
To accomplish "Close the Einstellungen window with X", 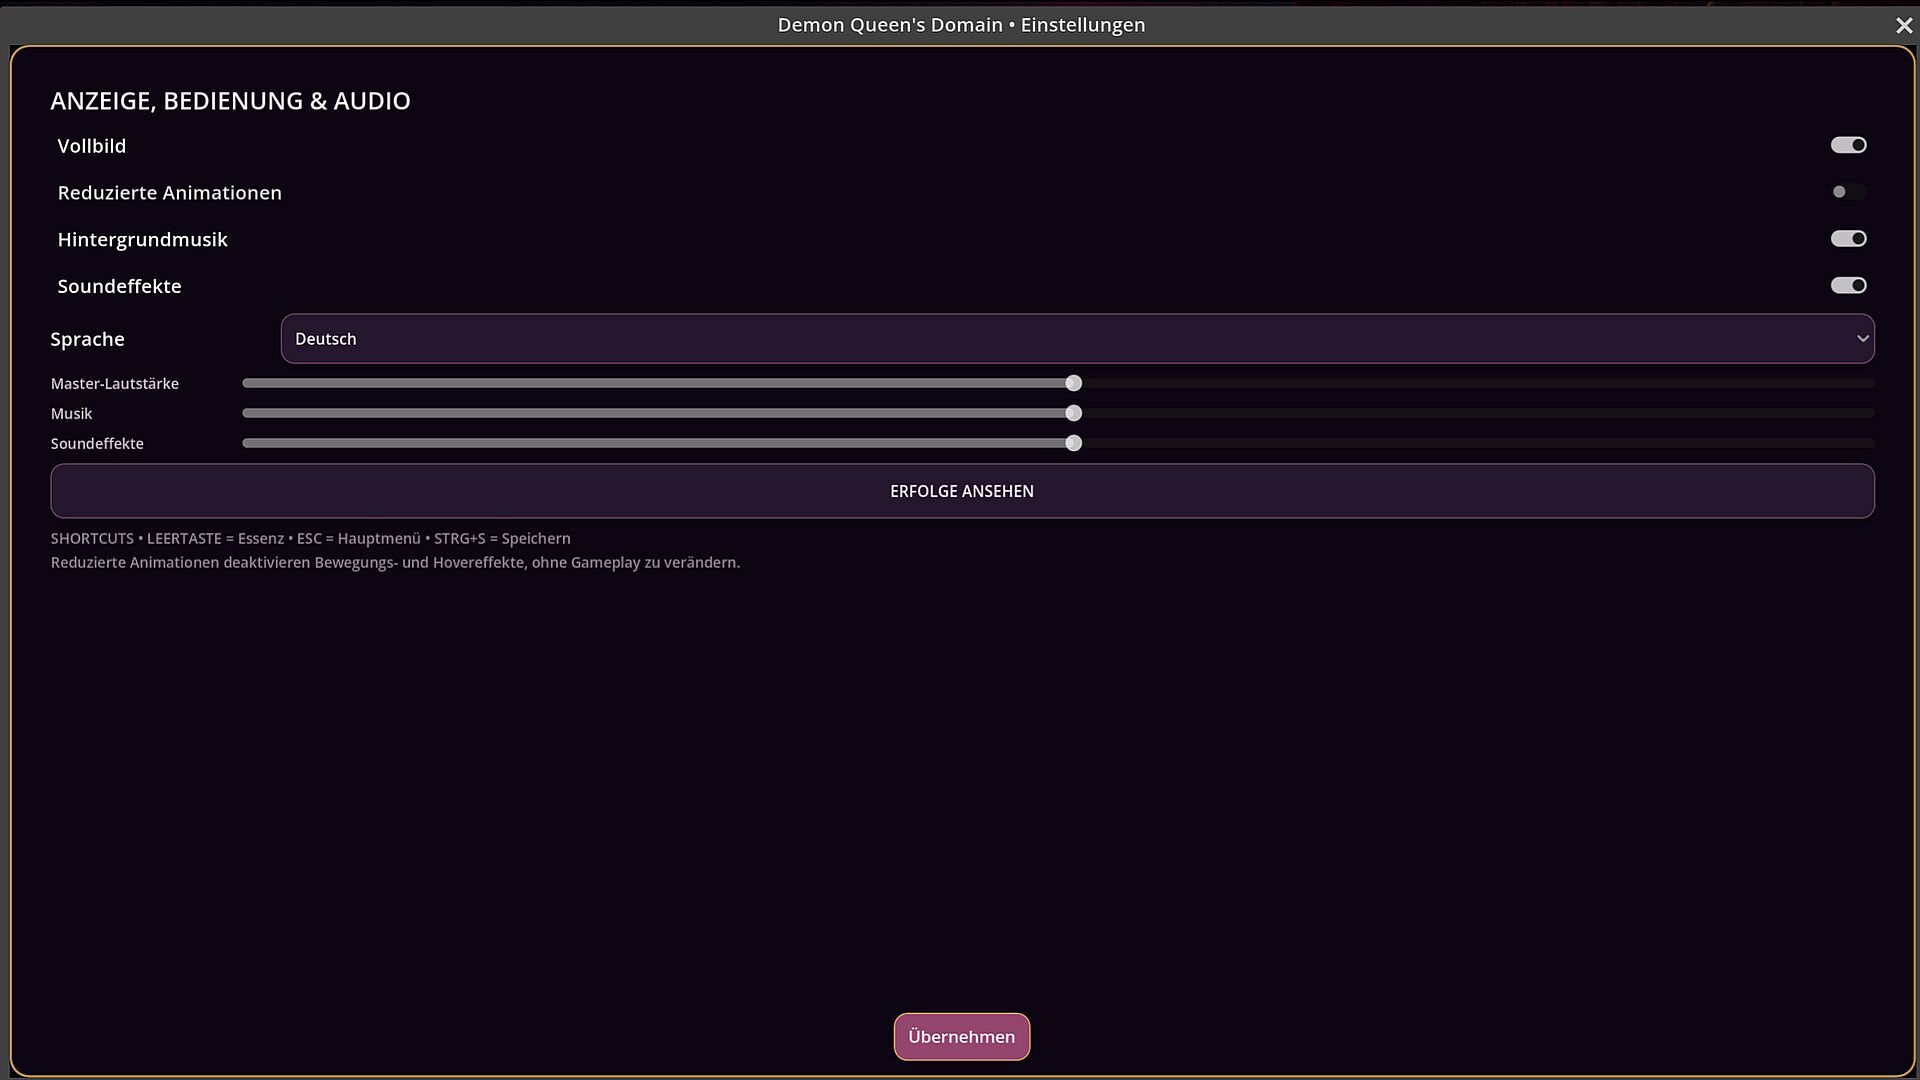I will click(1903, 25).
